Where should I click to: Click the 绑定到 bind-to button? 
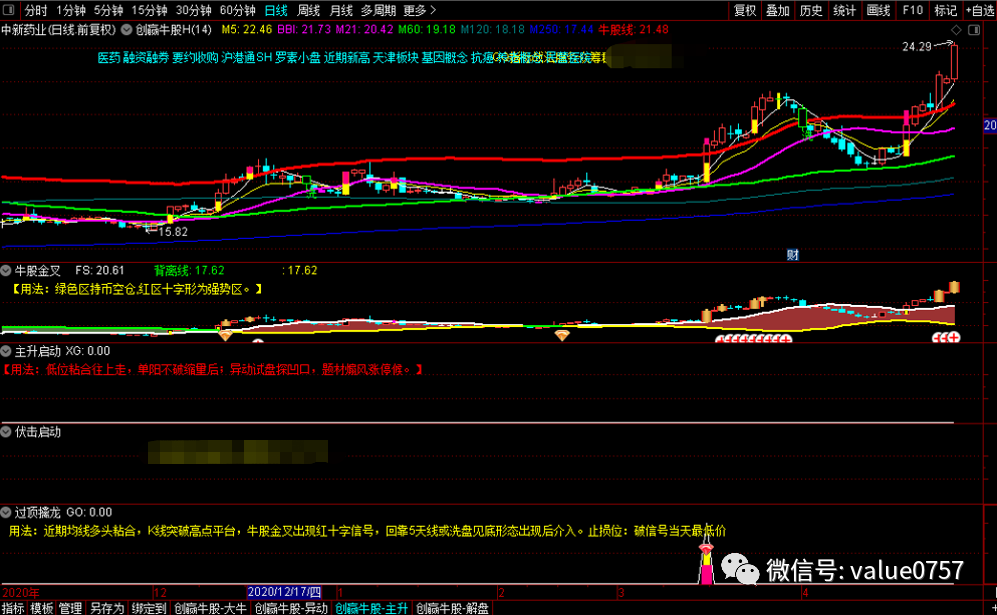(149, 609)
